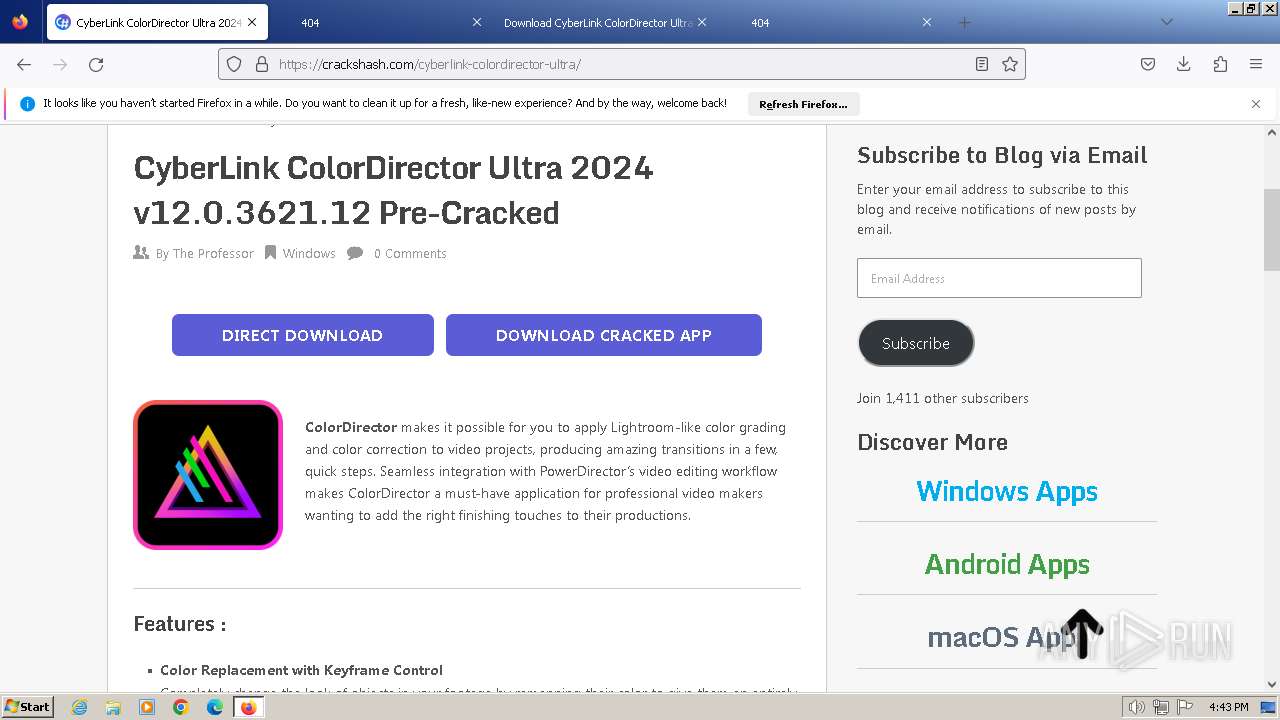The height and width of the screenshot is (720, 1280).
Task: Dismiss the Firefox refresh notification bar
Action: click(1256, 104)
